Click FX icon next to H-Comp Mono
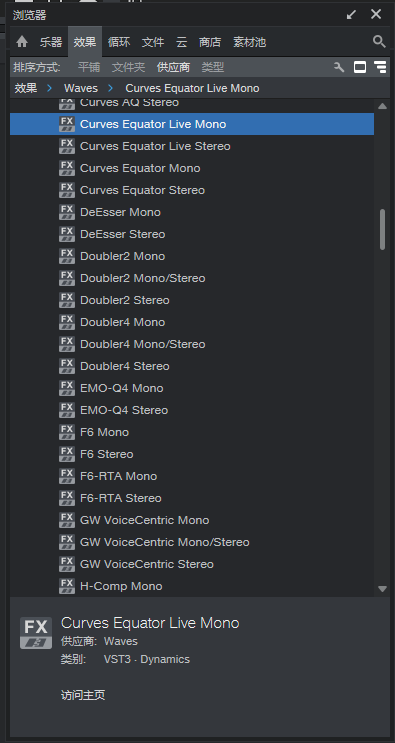The width and height of the screenshot is (395, 743). 67,586
